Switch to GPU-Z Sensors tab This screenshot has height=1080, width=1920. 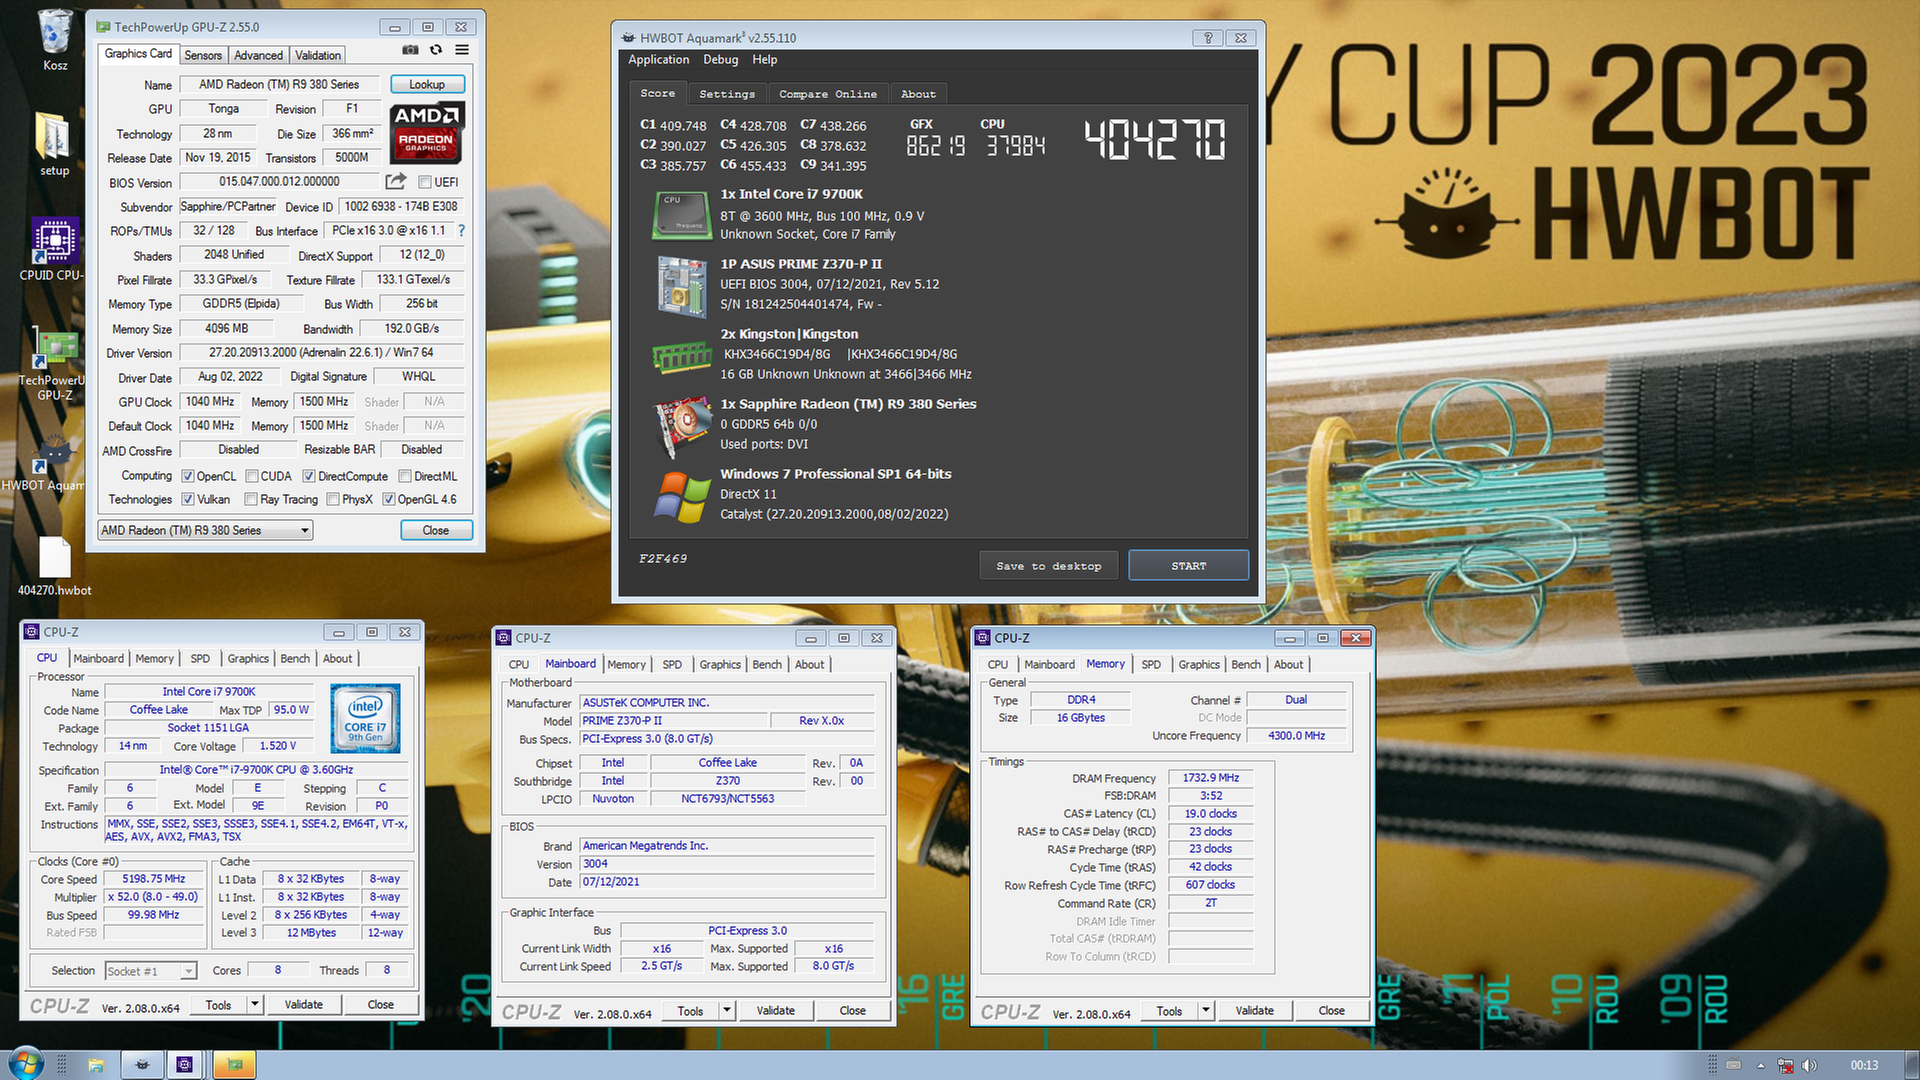click(203, 55)
